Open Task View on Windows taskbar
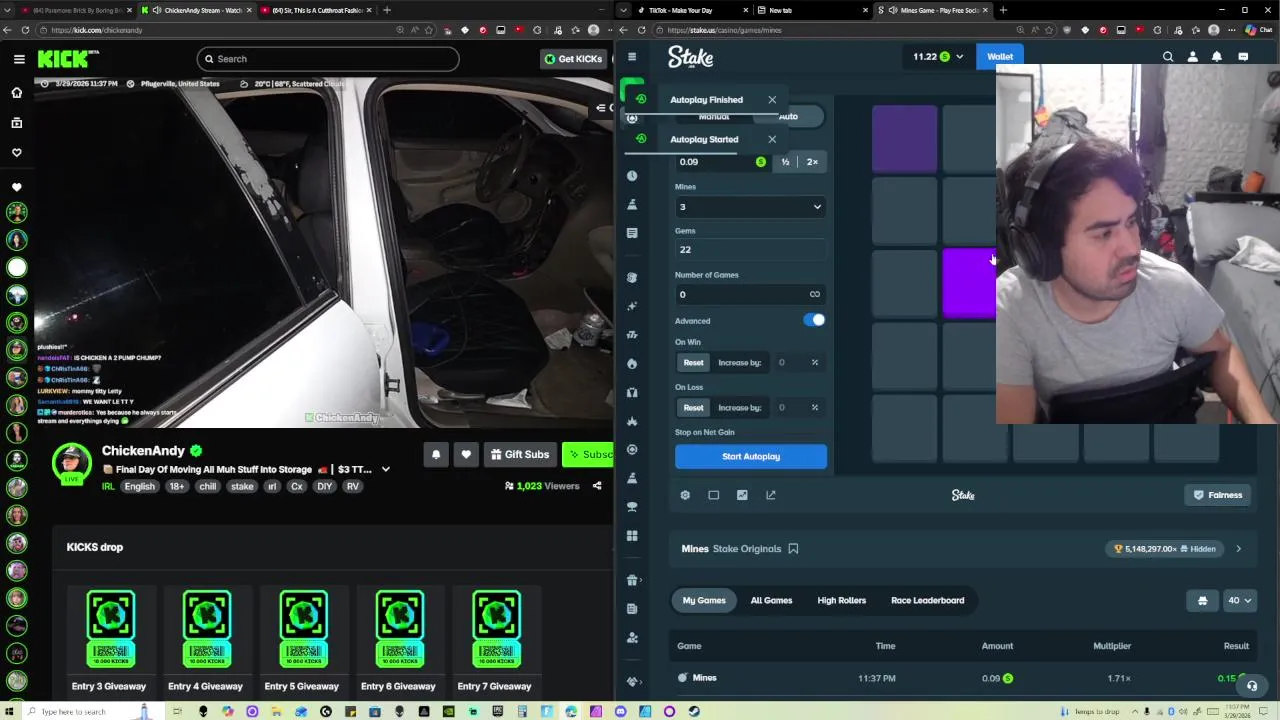The height and width of the screenshot is (720, 1280). 177,711
